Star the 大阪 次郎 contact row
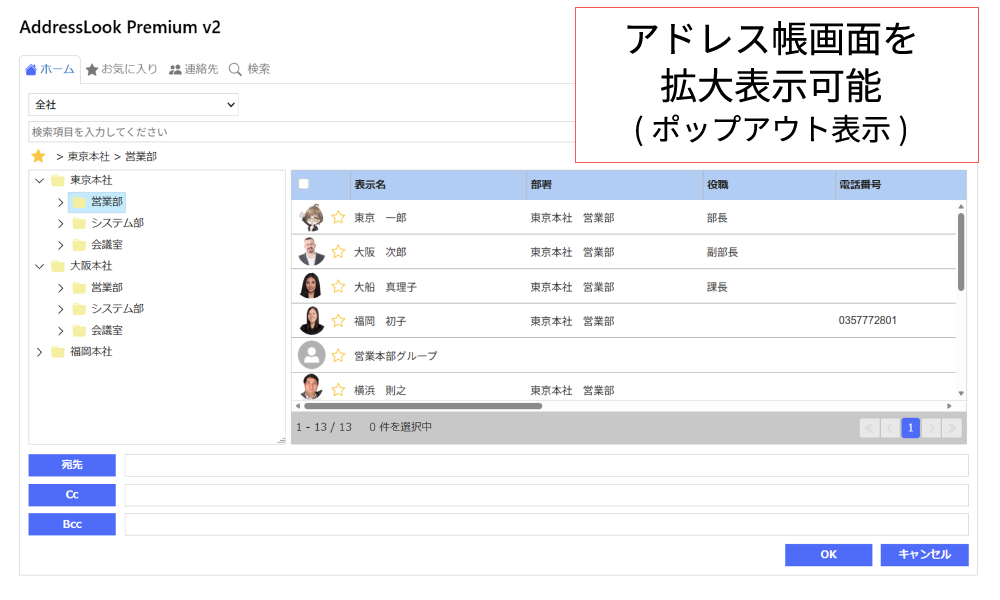1000x600 pixels. [x=338, y=252]
